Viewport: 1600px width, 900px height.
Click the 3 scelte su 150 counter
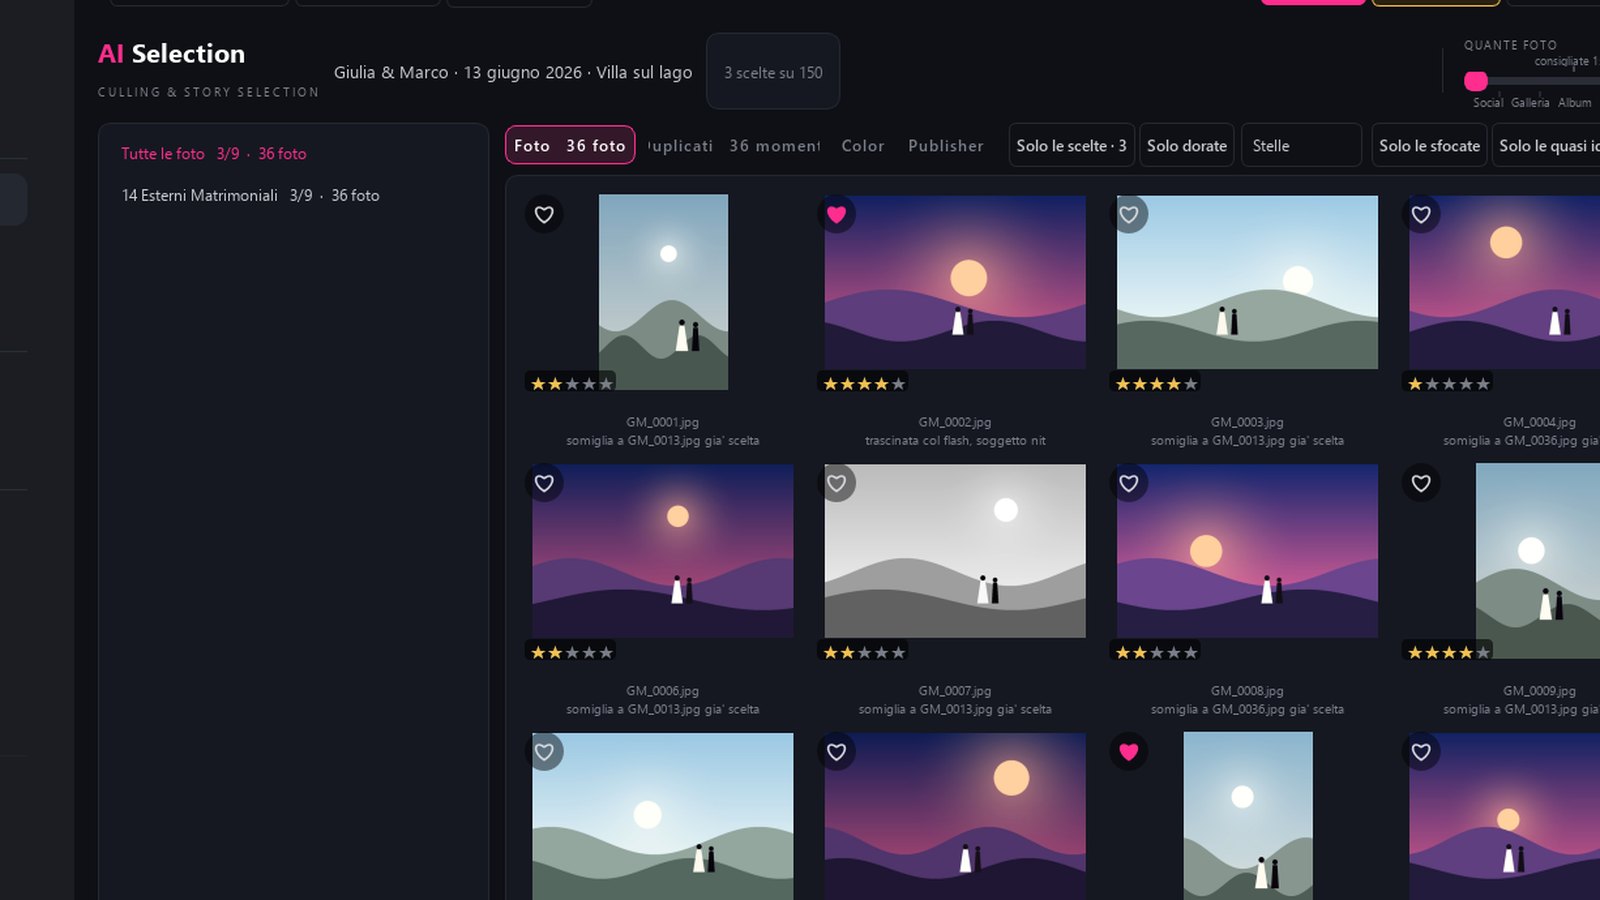point(773,72)
